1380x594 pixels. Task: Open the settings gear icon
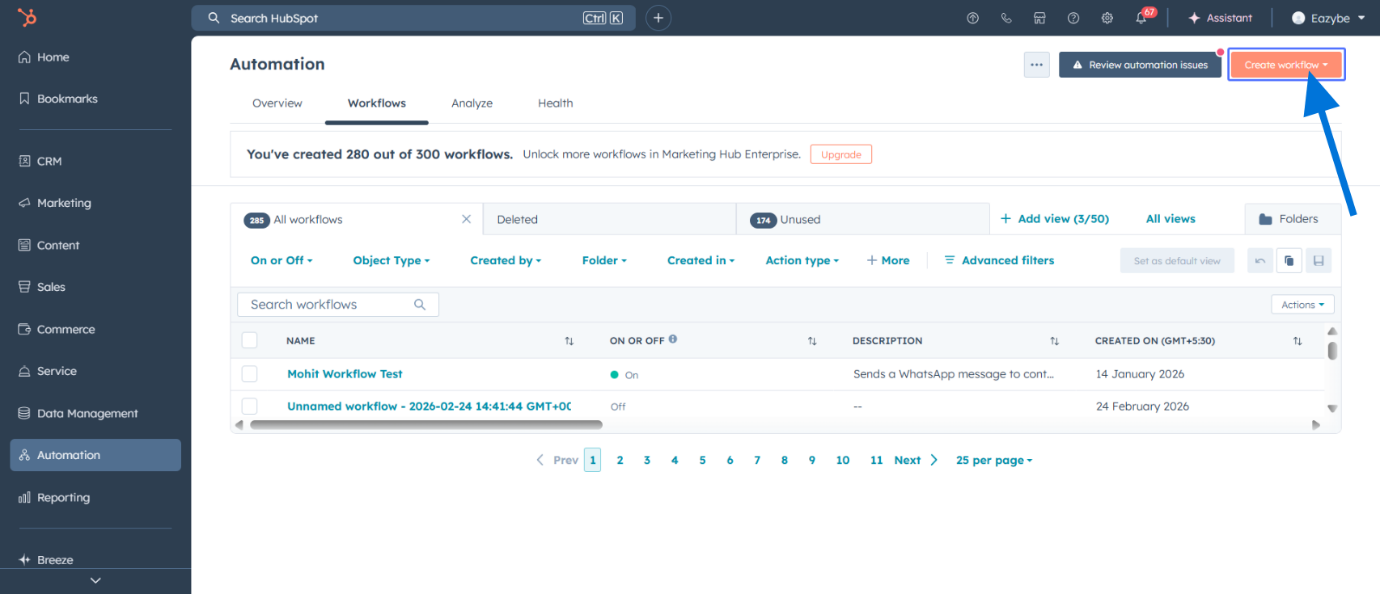(x=1106, y=17)
